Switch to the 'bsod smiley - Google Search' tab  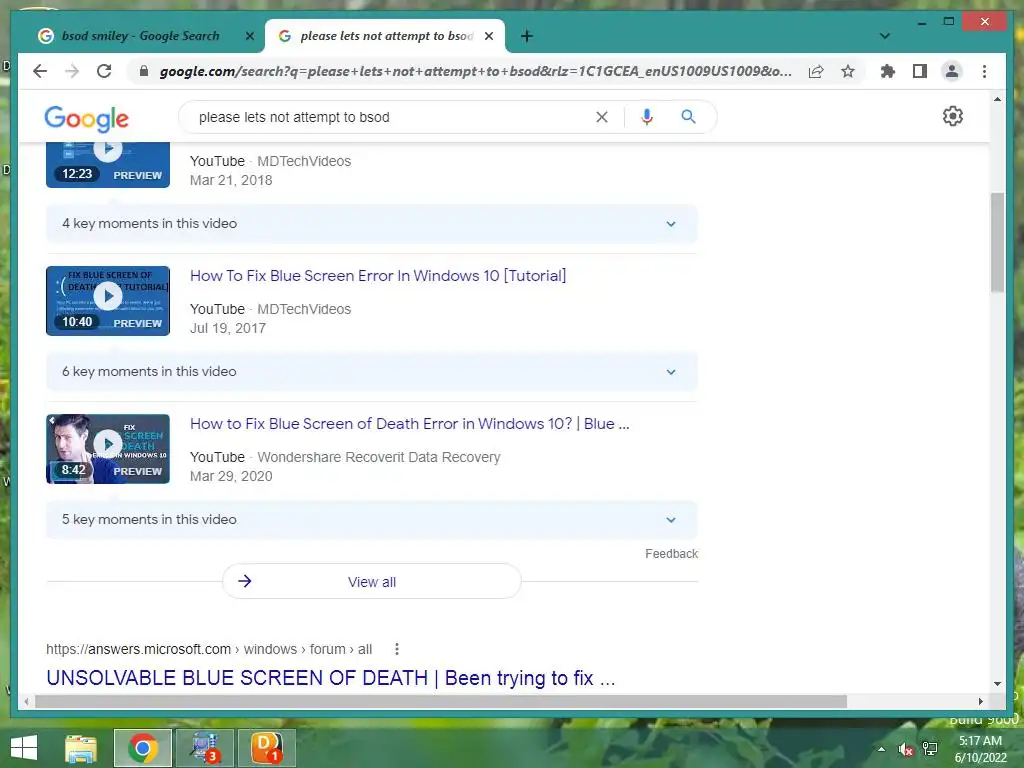(140, 36)
